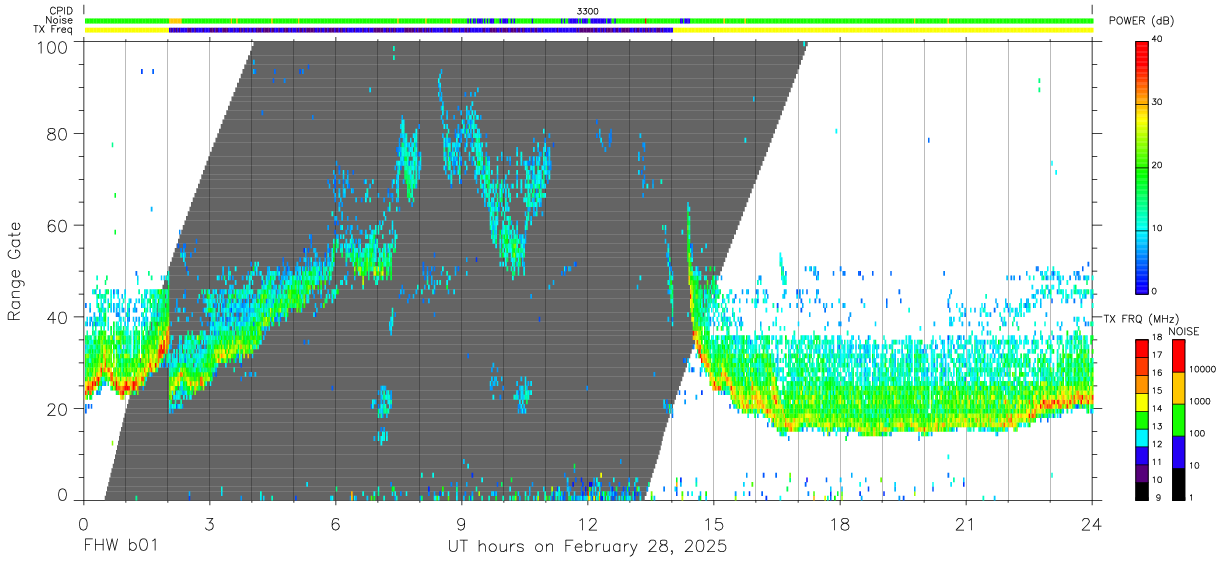The image size is (1228, 567).
Task: Click the TX Freq indicator strip above the plot
Action: click(x=588, y=30)
